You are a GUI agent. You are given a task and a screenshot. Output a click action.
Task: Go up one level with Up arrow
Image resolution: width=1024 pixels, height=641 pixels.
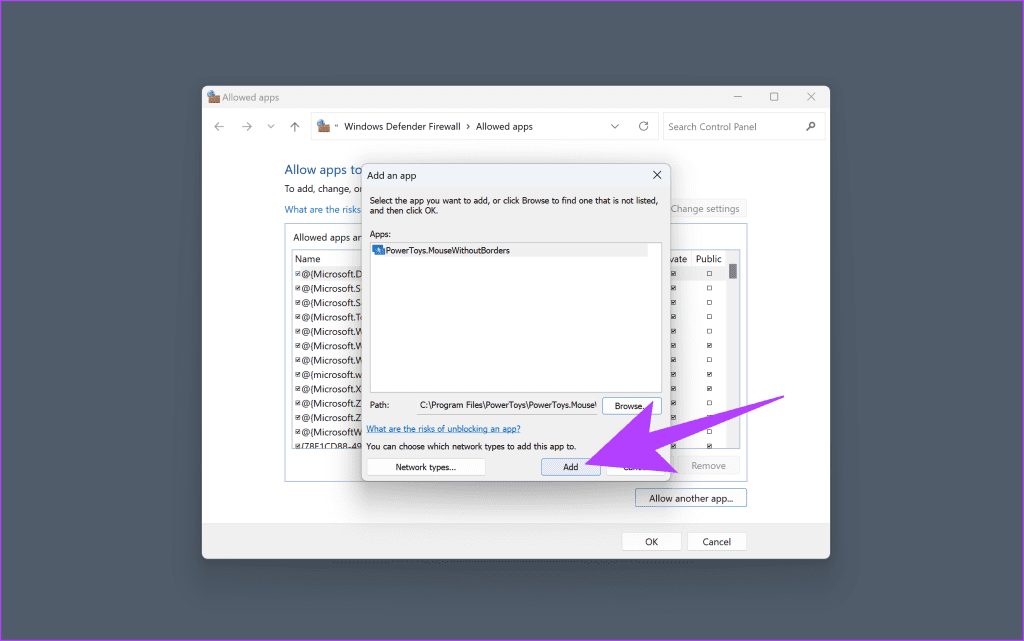295,127
